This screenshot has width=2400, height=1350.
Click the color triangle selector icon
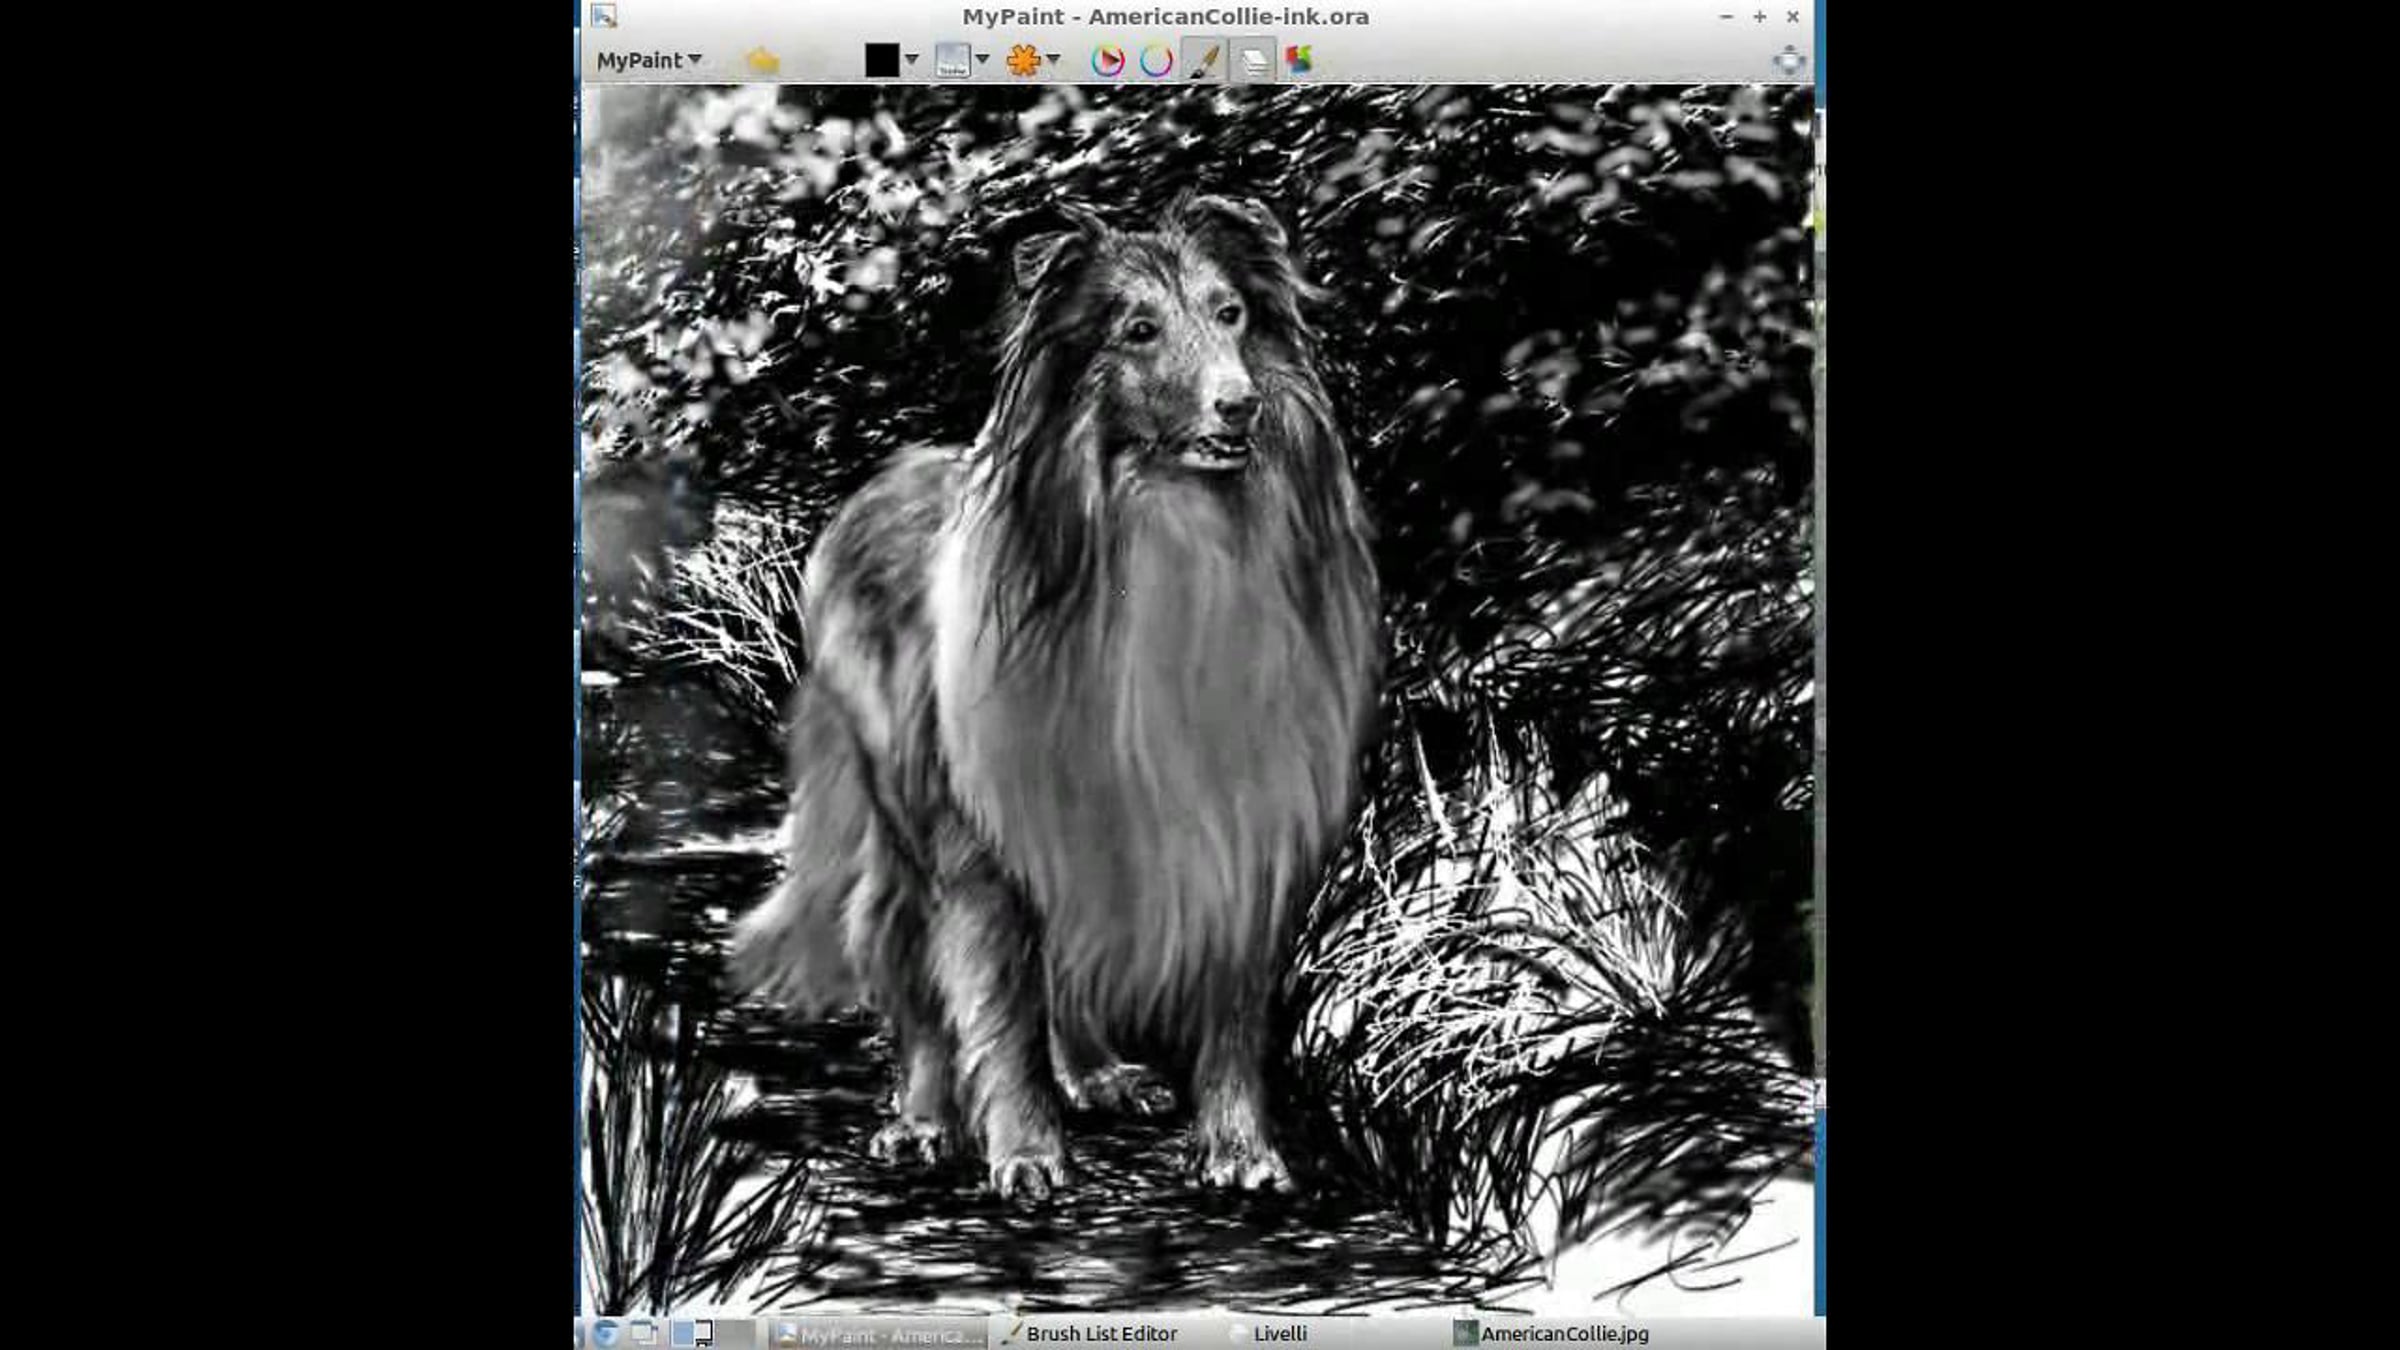[x=1107, y=61]
